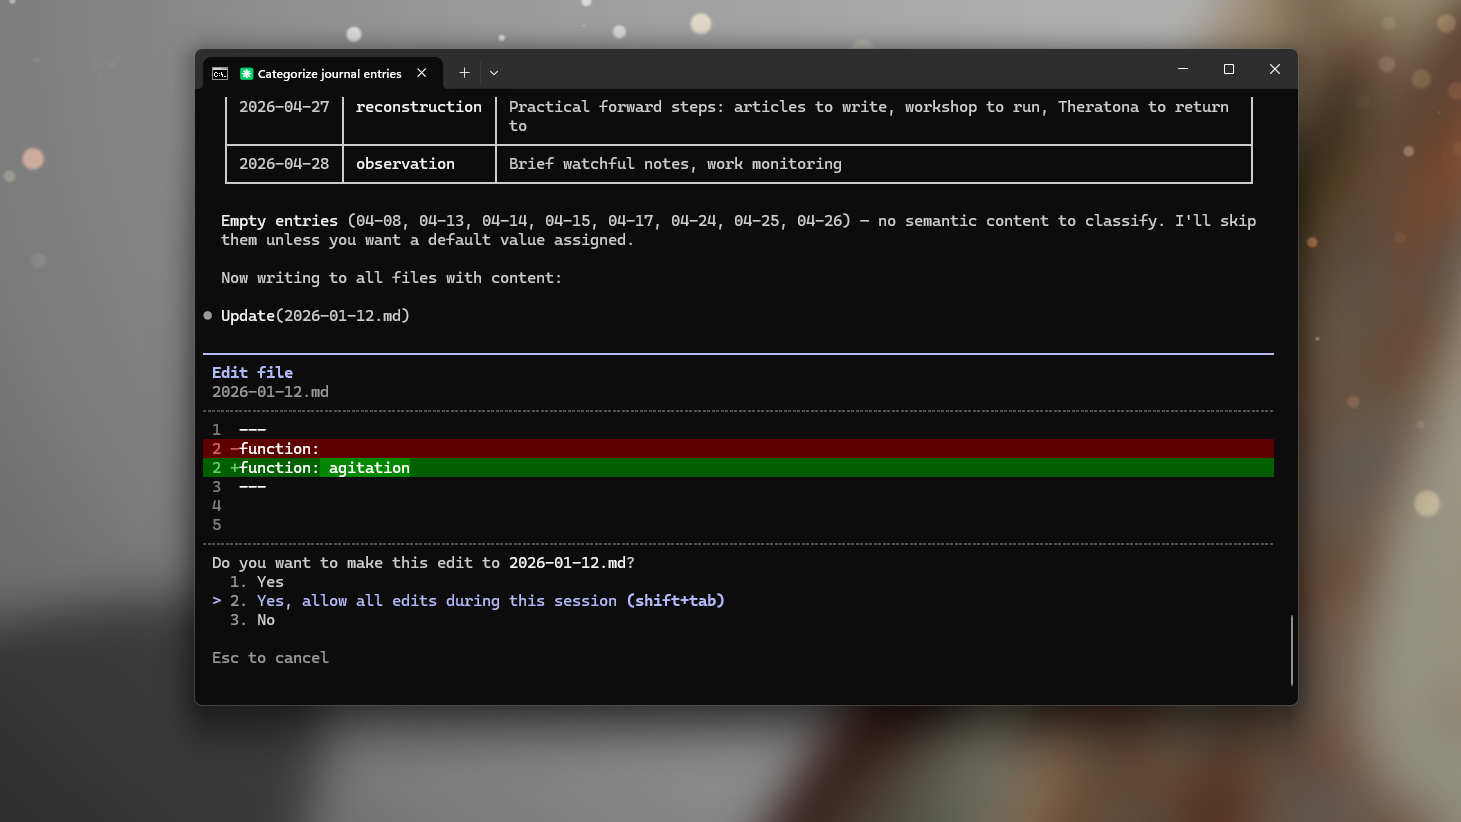The height and width of the screenshot is (822, 1461).
Task: Click the removed line '-function:'
Action: [x=738, y=449]
